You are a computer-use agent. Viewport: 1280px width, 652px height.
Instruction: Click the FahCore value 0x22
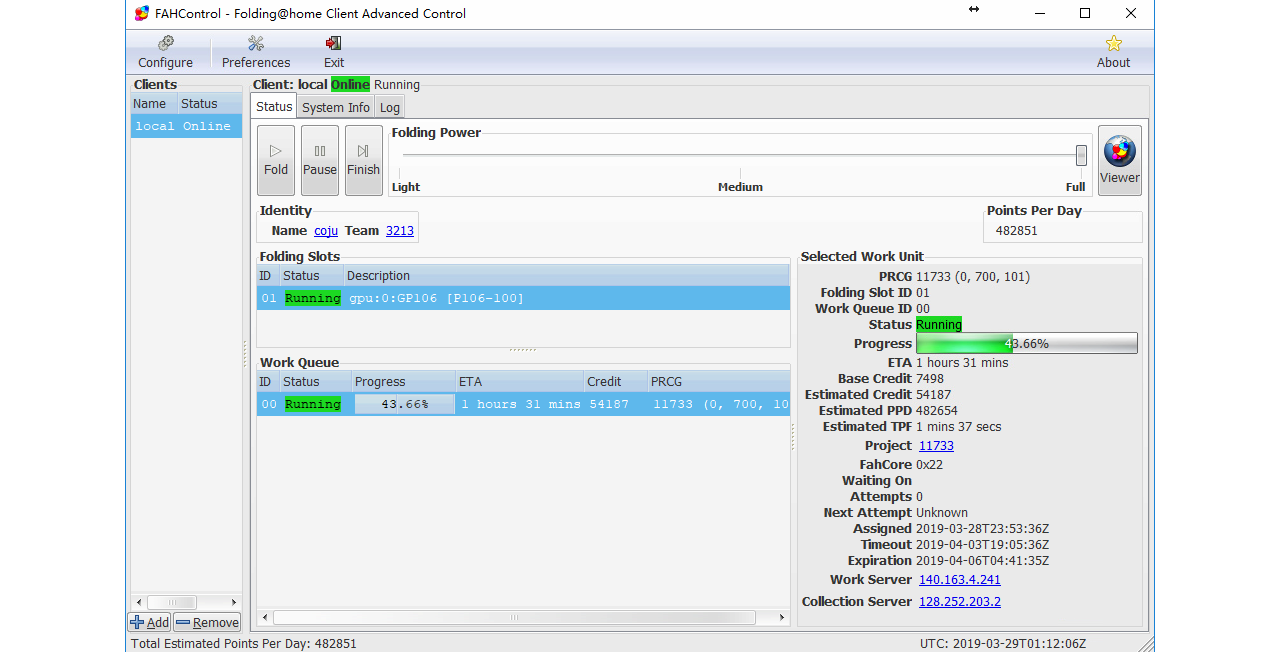pos(930,465)
